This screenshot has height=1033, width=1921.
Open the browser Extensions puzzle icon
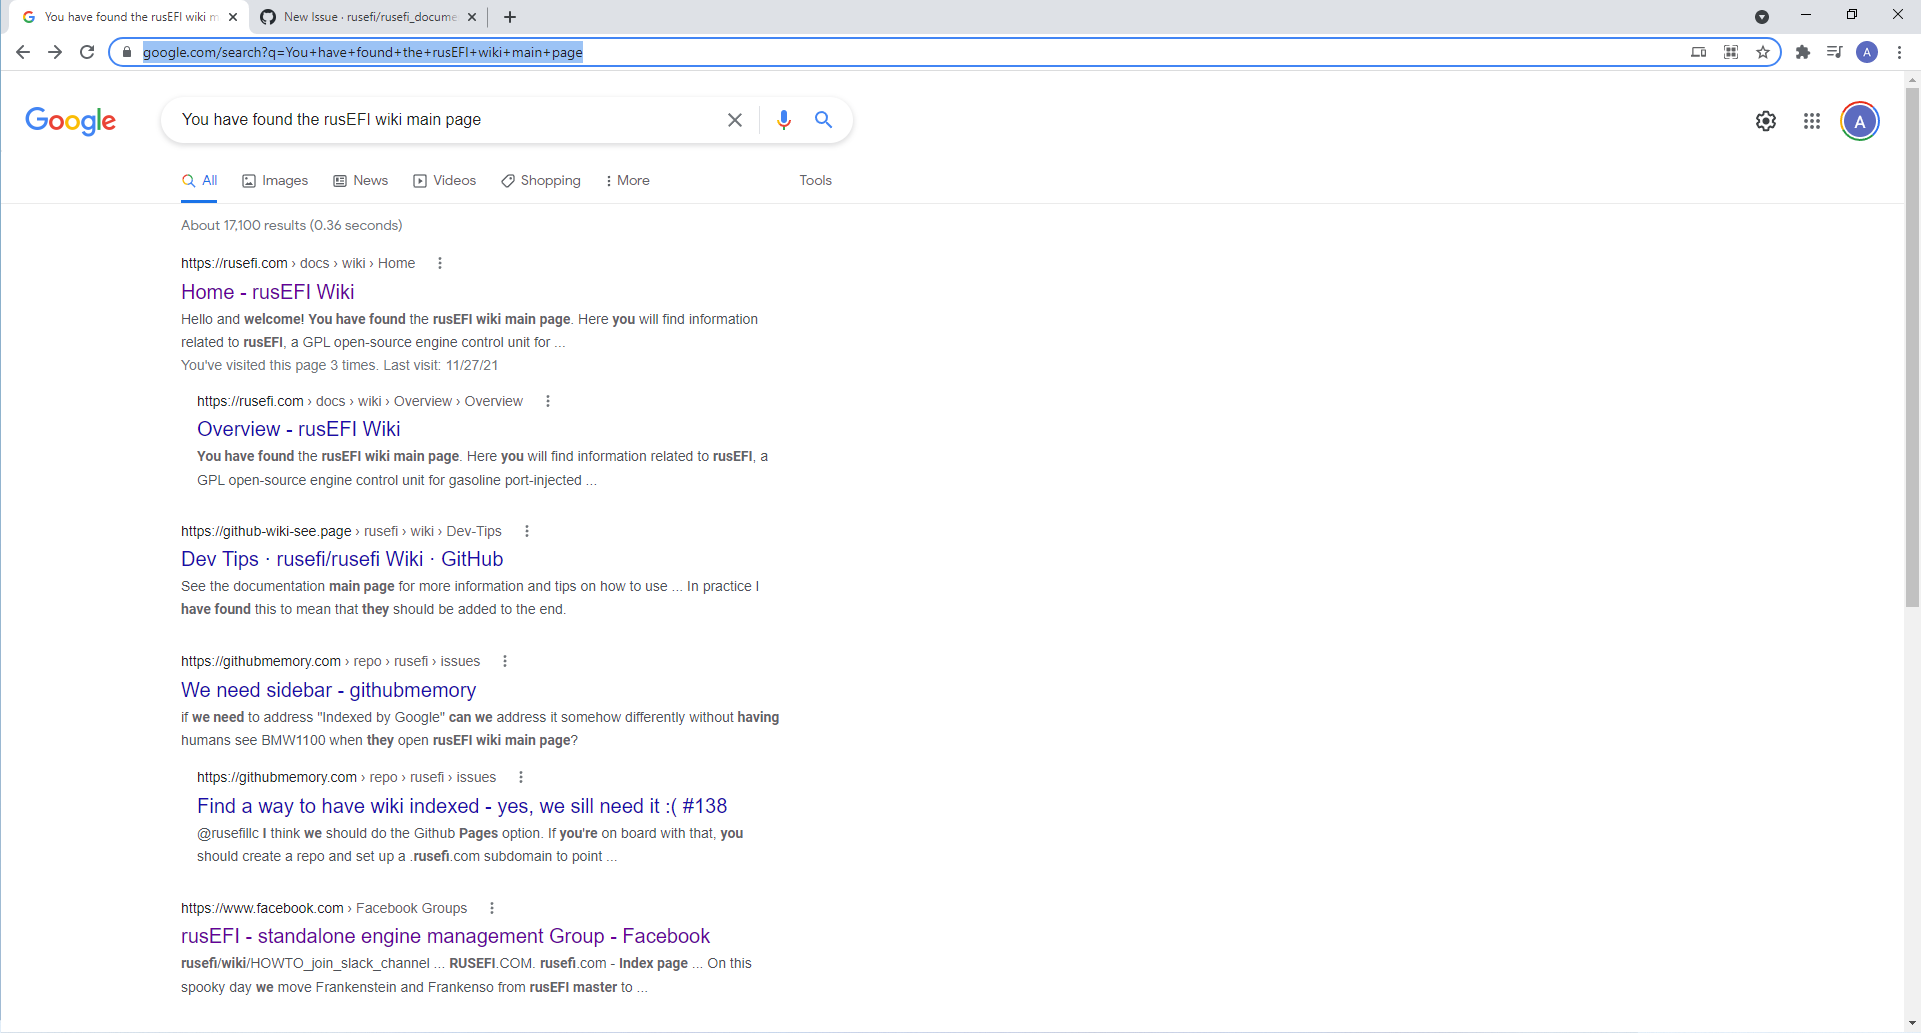point(1803,52)
